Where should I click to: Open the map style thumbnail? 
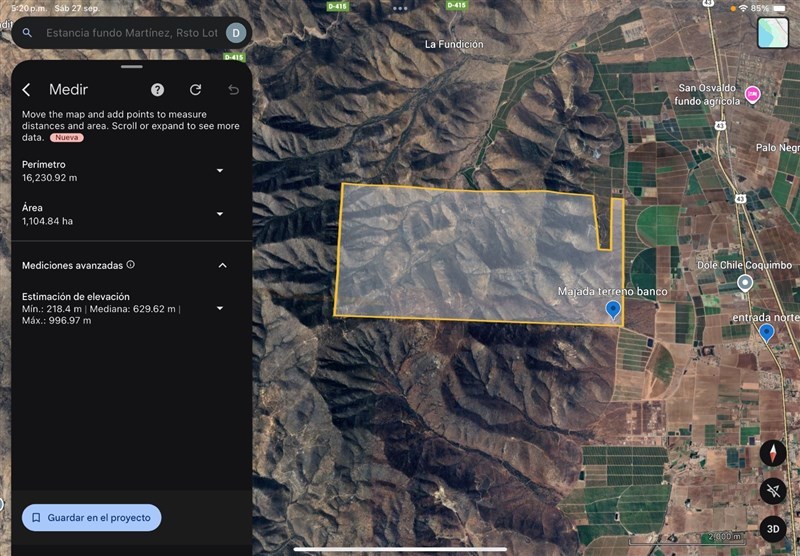coord(772,33)
